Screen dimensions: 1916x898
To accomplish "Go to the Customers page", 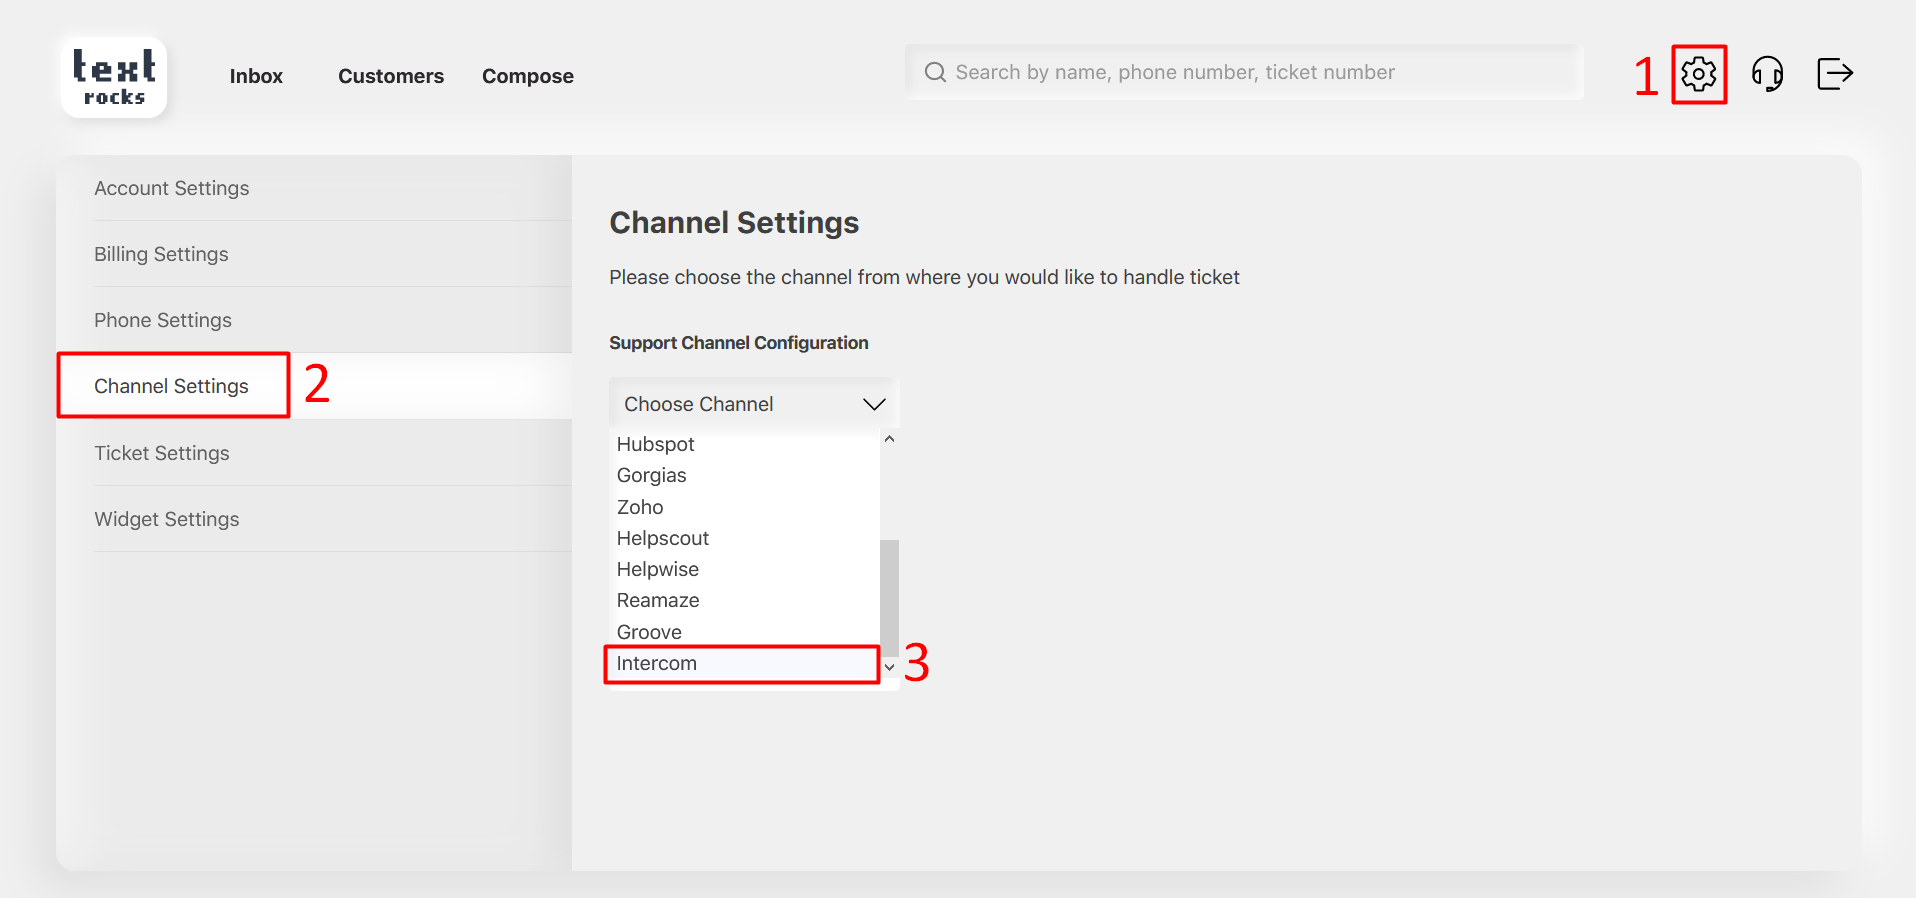I will (x=391, y=76).
